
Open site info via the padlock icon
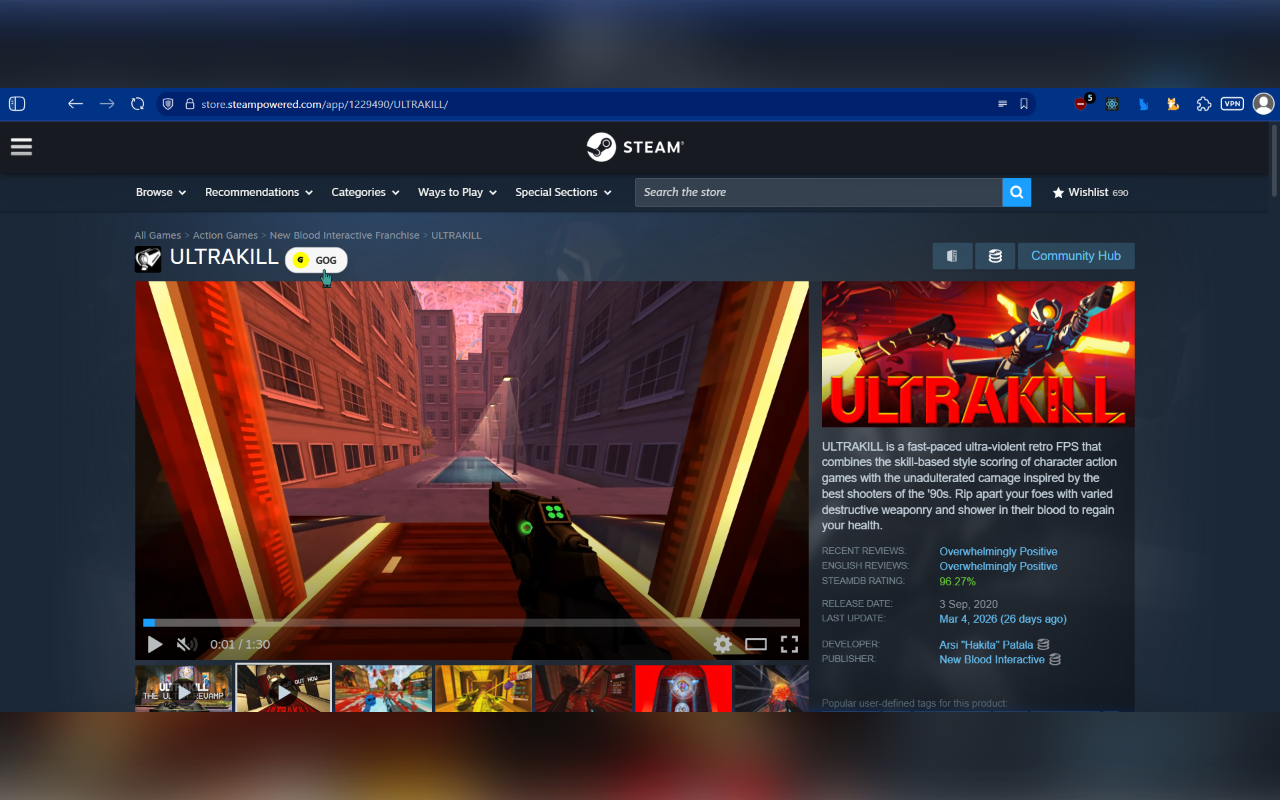point(189,104)
